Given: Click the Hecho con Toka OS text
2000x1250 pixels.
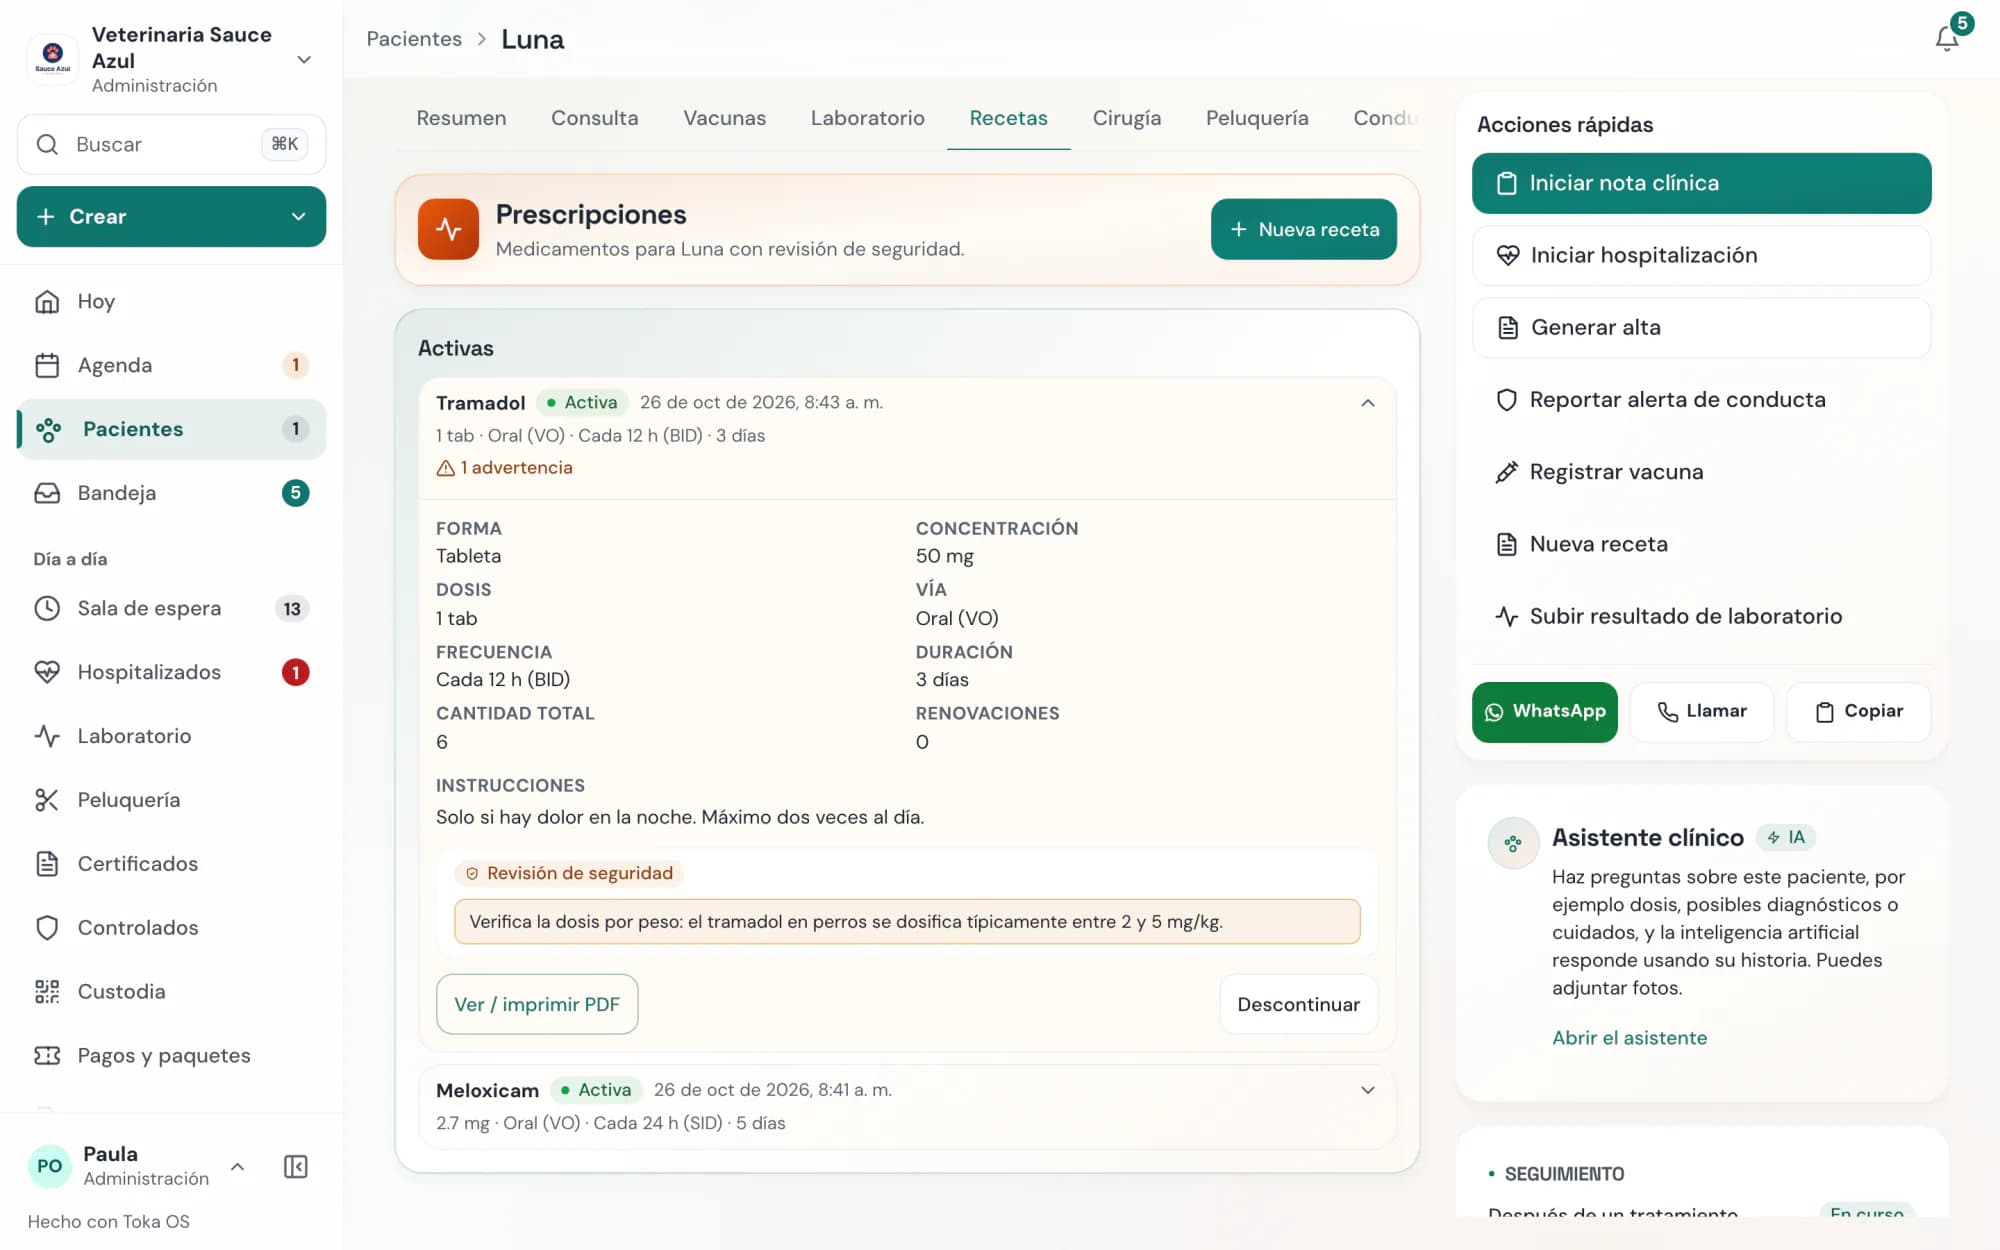Looking at the screenshot, I should 108,1222.
